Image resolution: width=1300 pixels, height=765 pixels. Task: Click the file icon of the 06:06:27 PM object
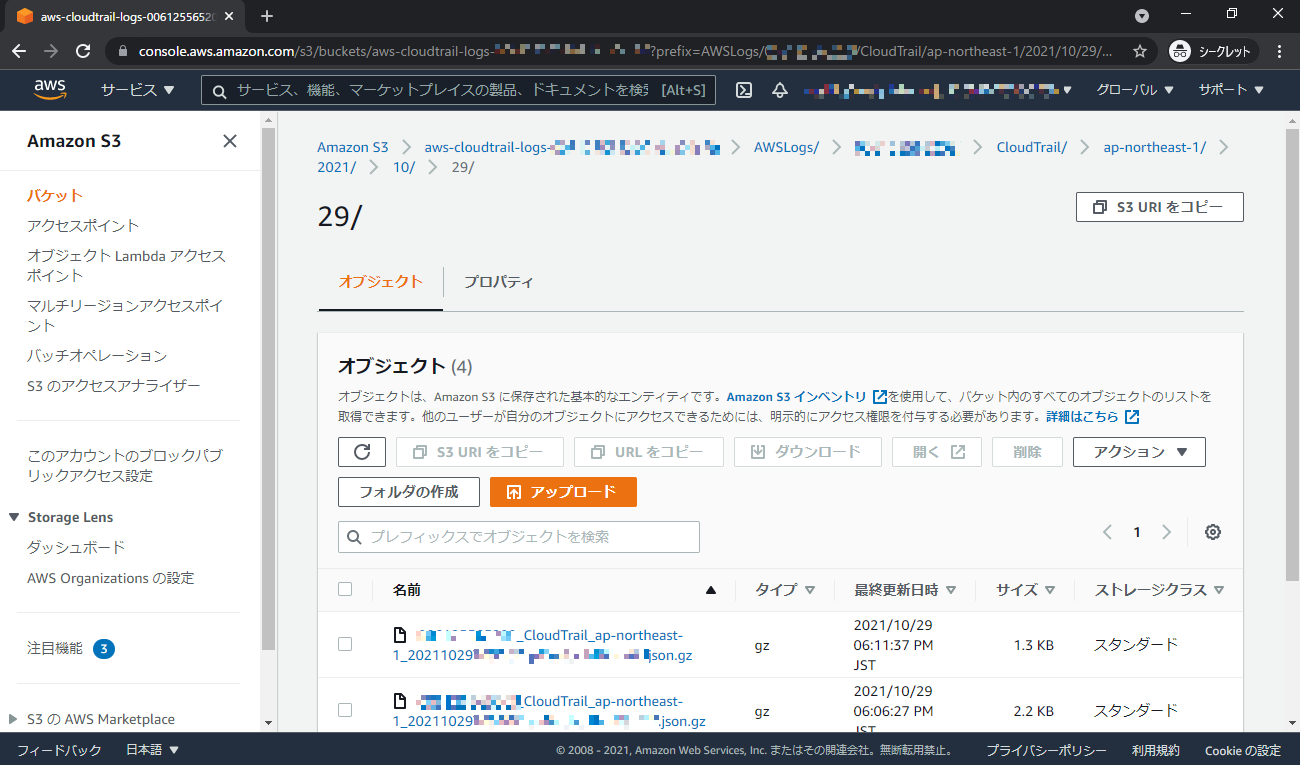401,700
